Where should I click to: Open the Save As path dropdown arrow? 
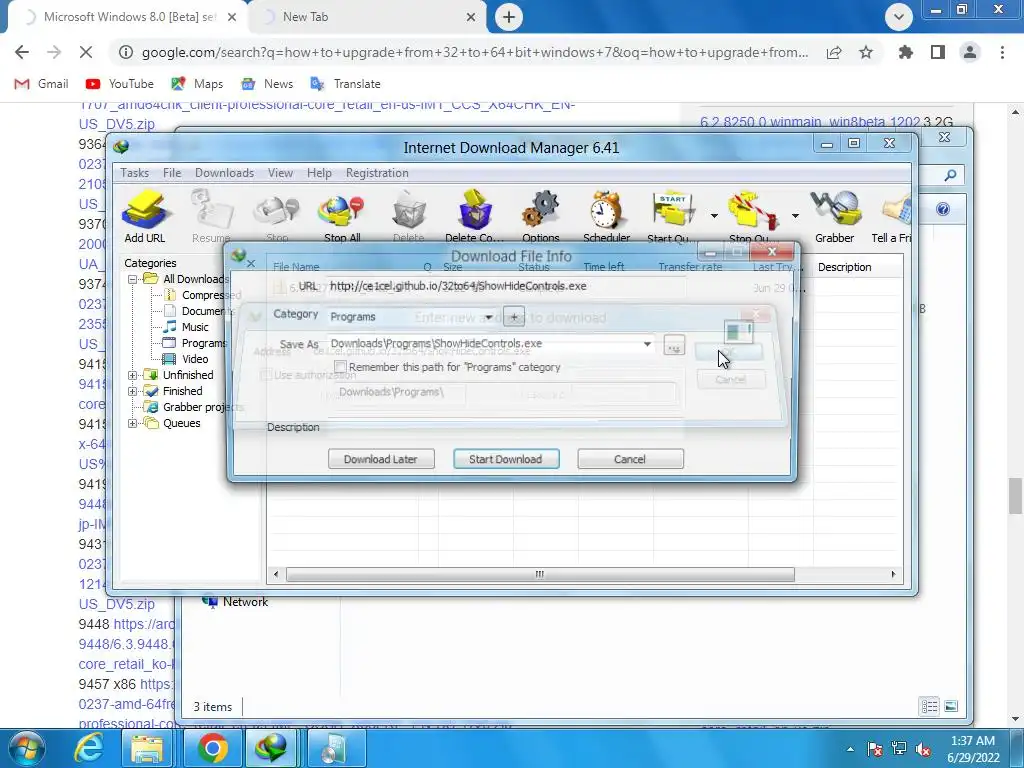click(x=647, y=344)
